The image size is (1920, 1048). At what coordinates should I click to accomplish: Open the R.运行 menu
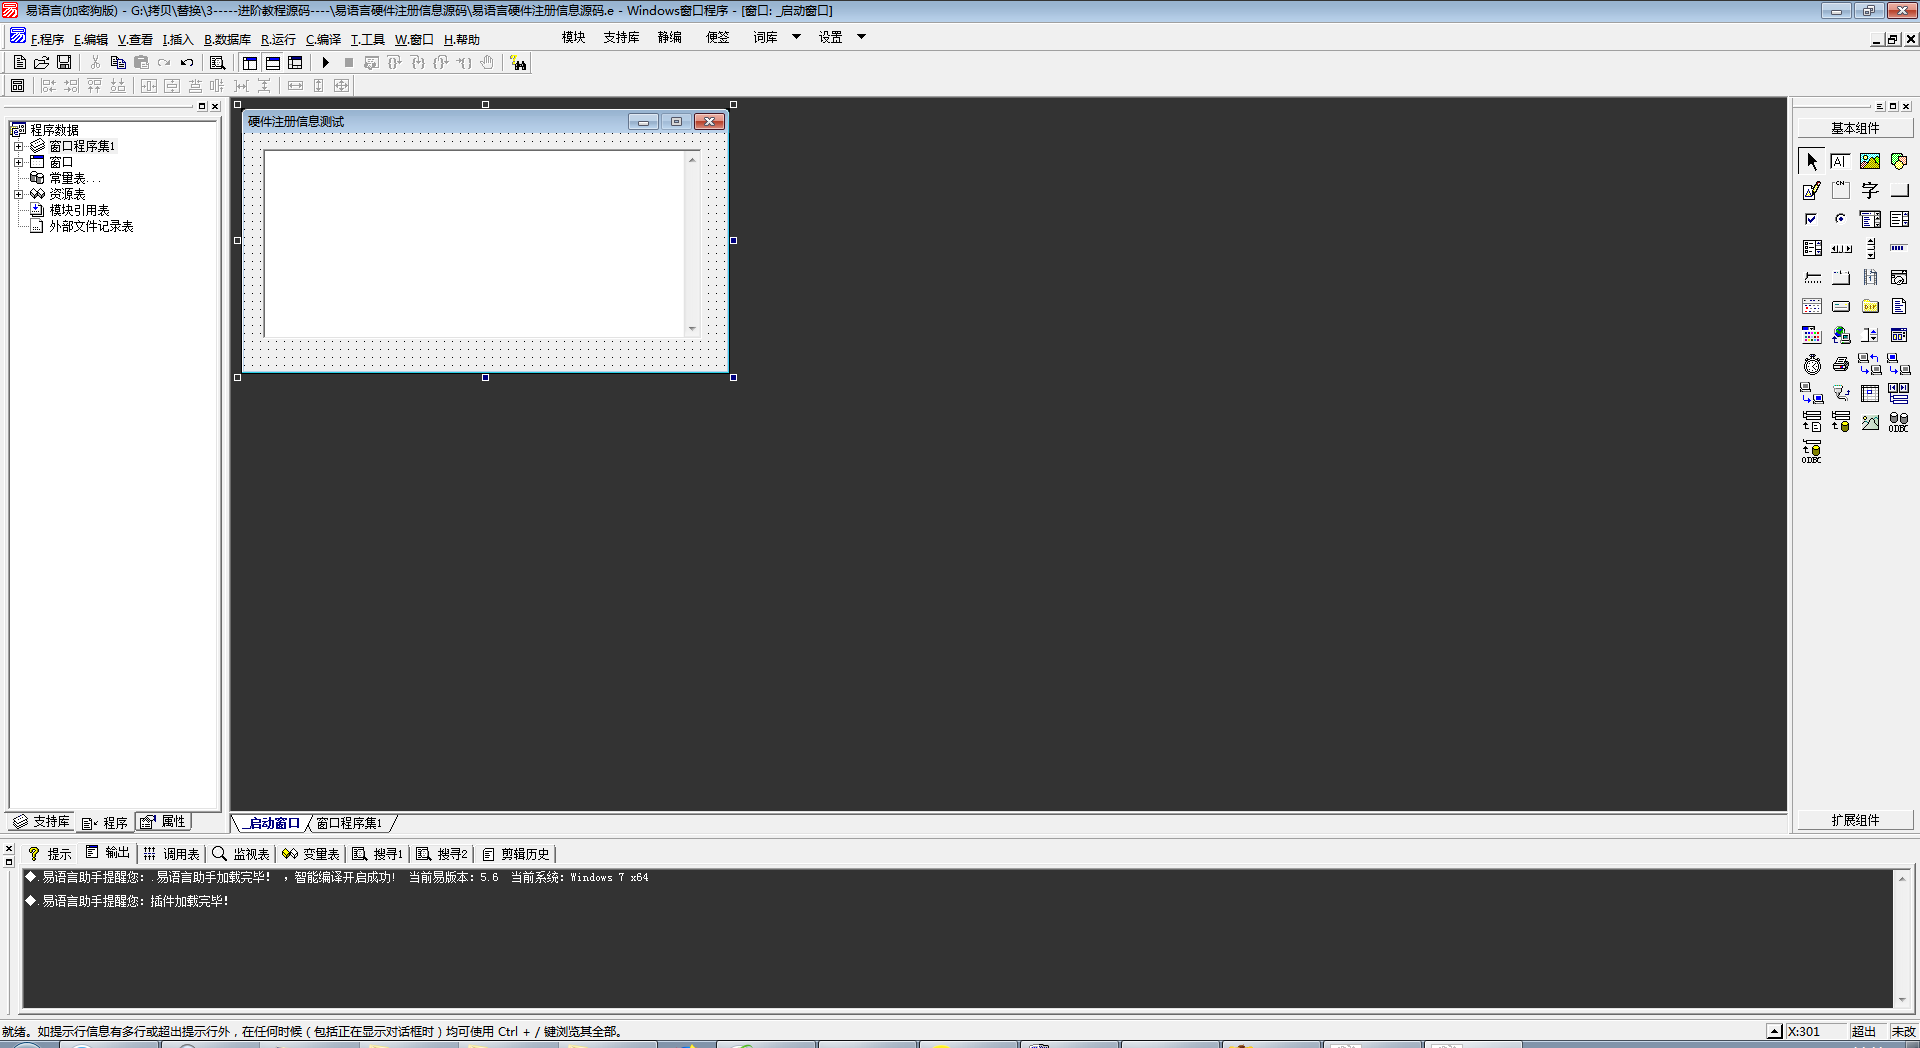pos(278,40)
